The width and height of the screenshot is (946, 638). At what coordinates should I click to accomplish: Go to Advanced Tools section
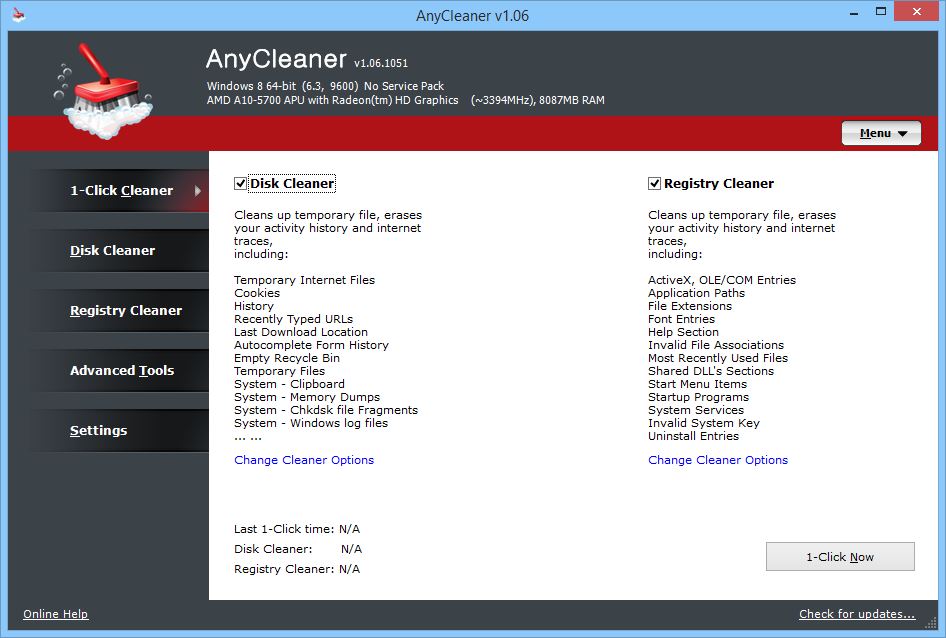point(121,371)
